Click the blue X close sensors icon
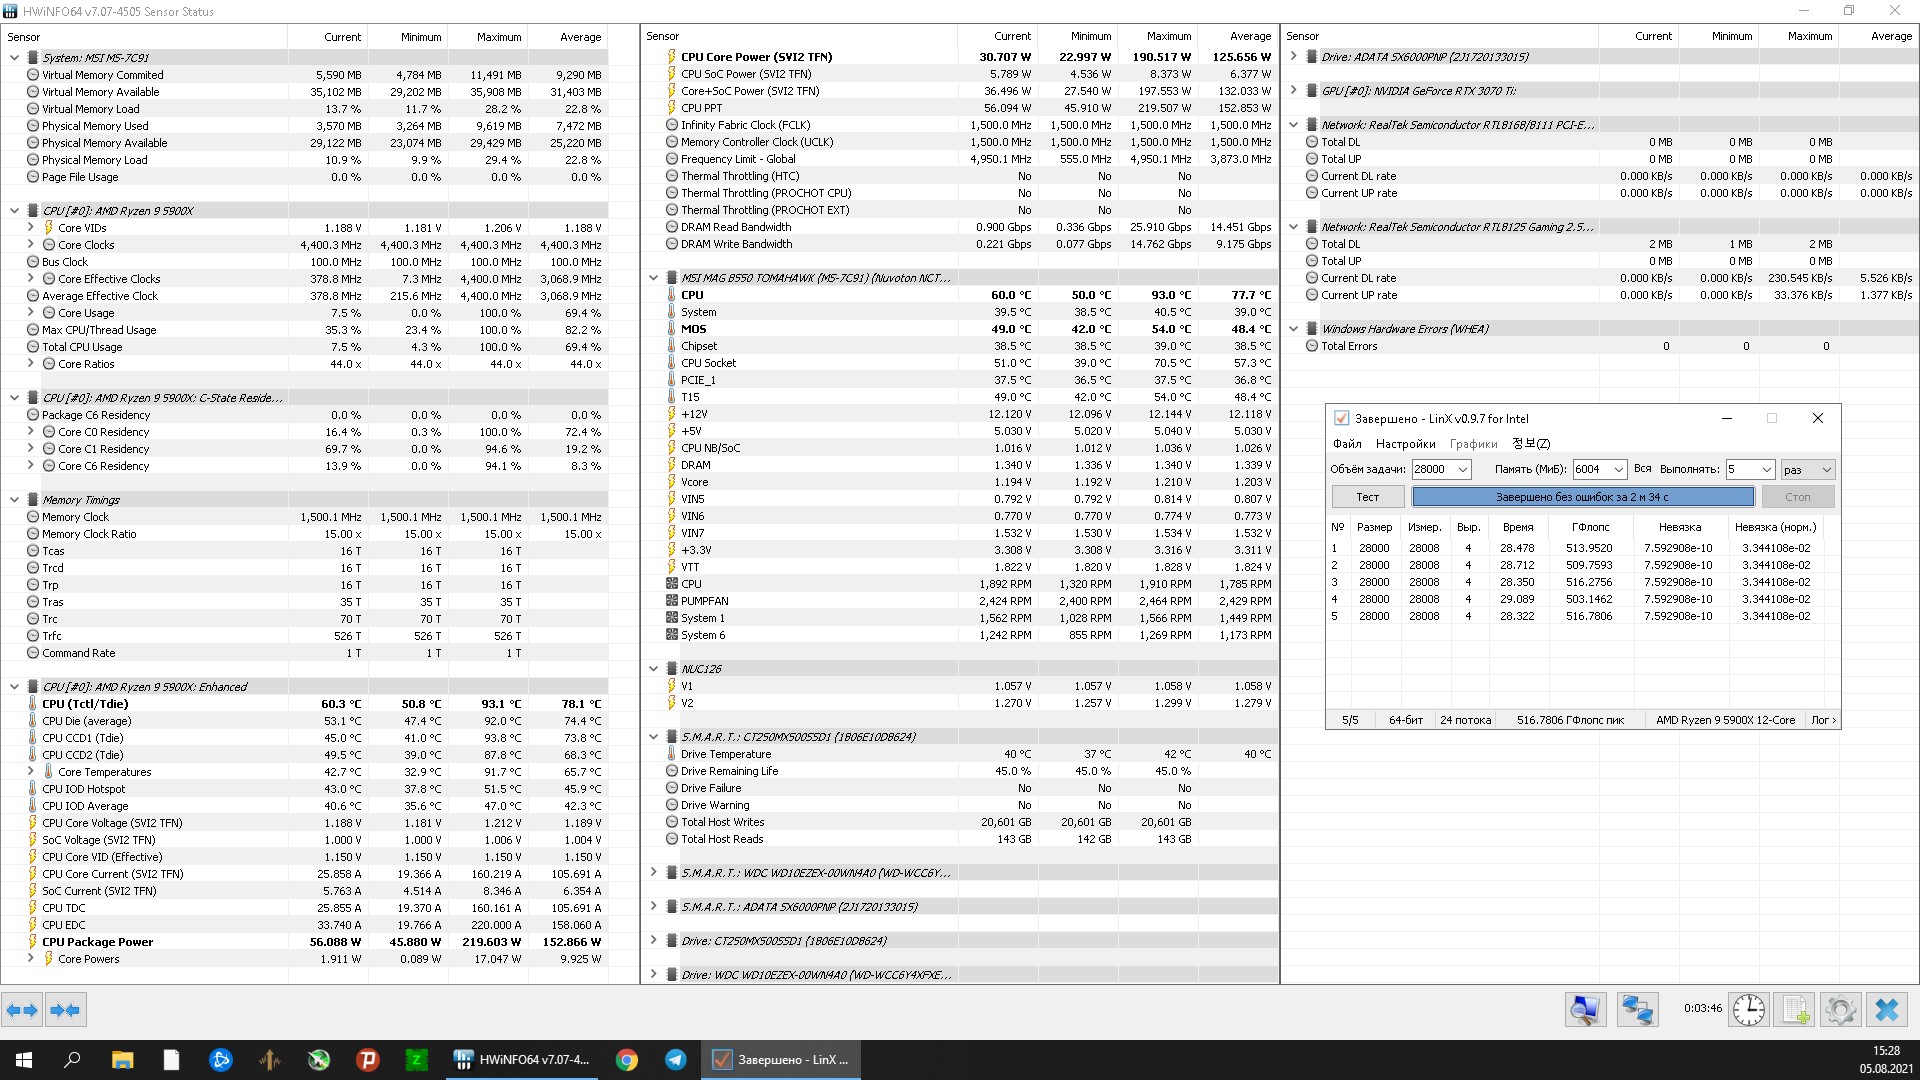Viewport: 1920px width, 1080px height. pos(1887,1010)
